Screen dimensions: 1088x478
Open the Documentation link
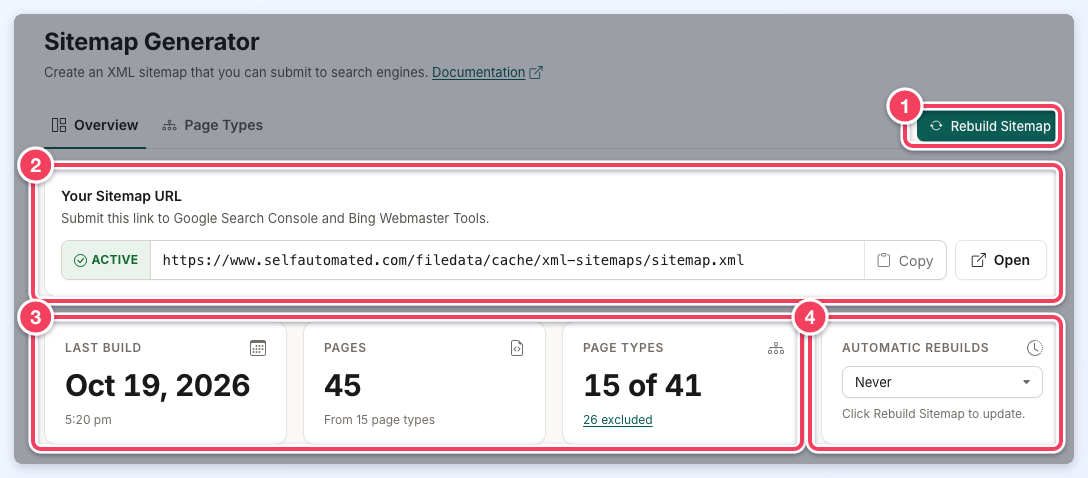click(478, 72)
